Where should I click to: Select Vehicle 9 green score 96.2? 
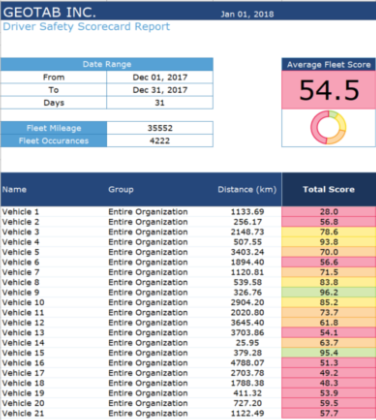click(329, 292)
